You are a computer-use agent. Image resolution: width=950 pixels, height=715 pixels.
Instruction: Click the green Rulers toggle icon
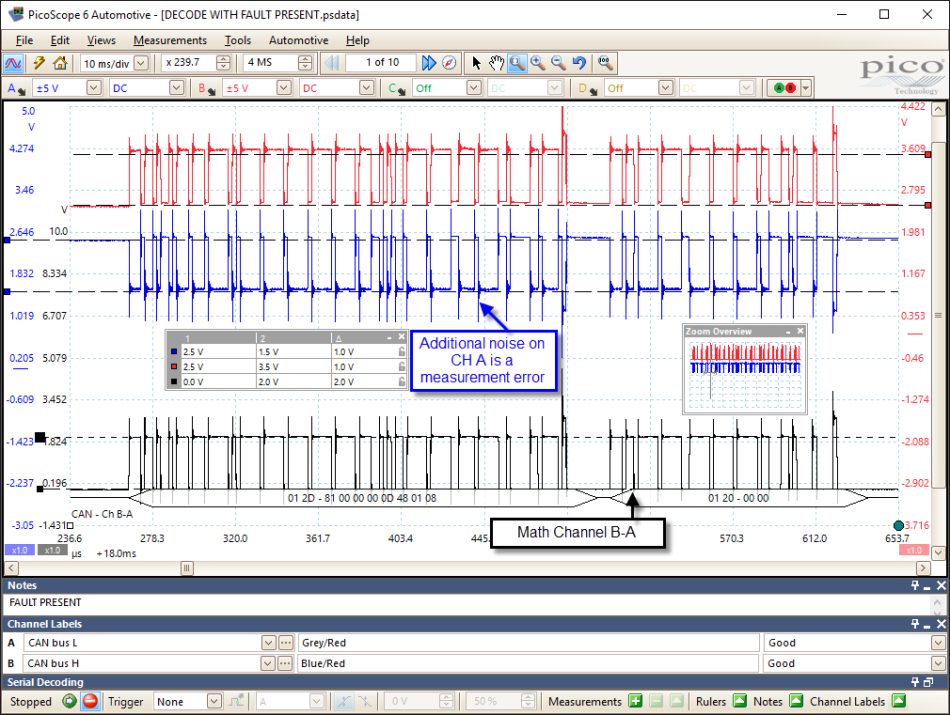pos(739,701)
